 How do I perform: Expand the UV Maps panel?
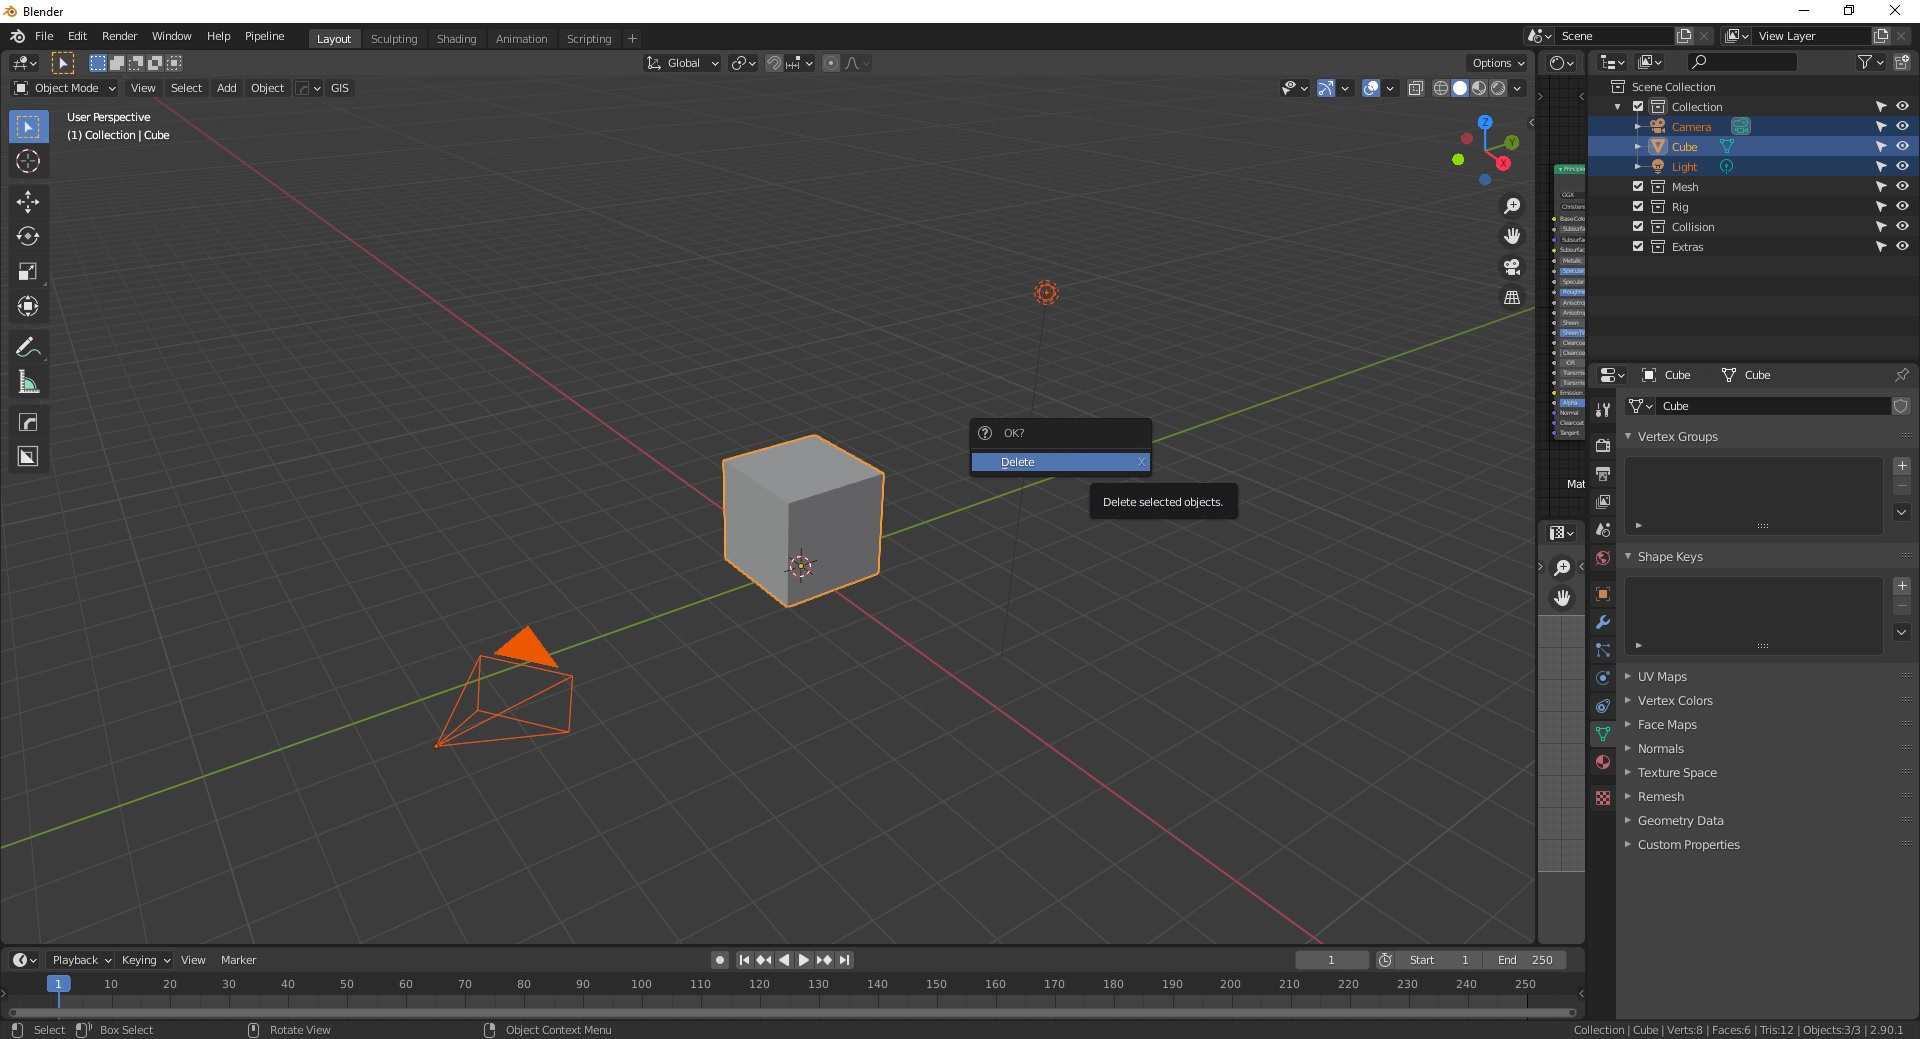[1662, 677]
